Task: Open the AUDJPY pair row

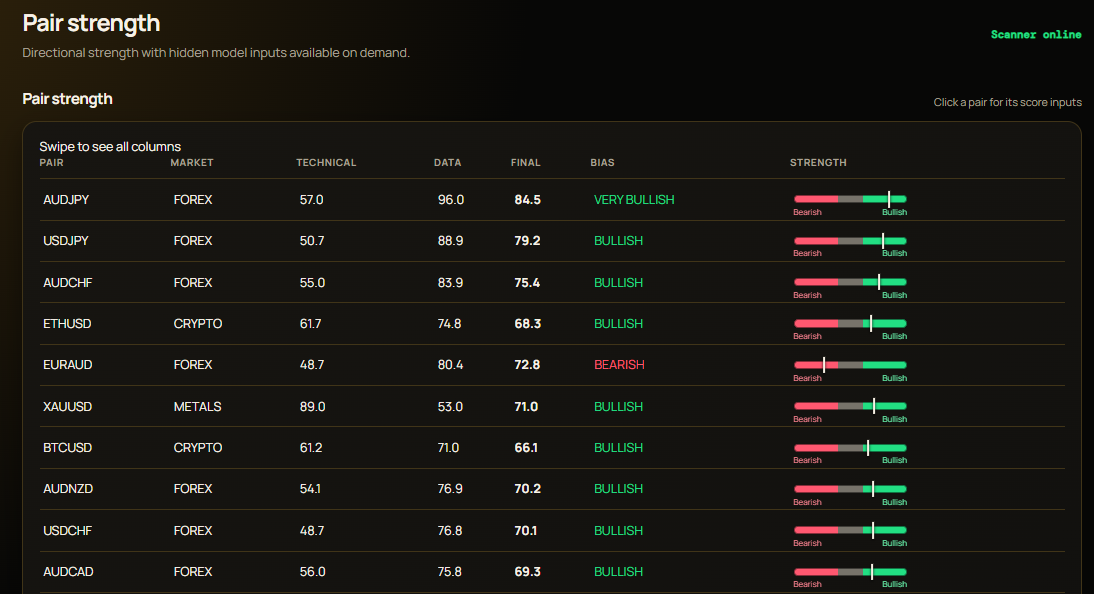Action: point(552,200)
